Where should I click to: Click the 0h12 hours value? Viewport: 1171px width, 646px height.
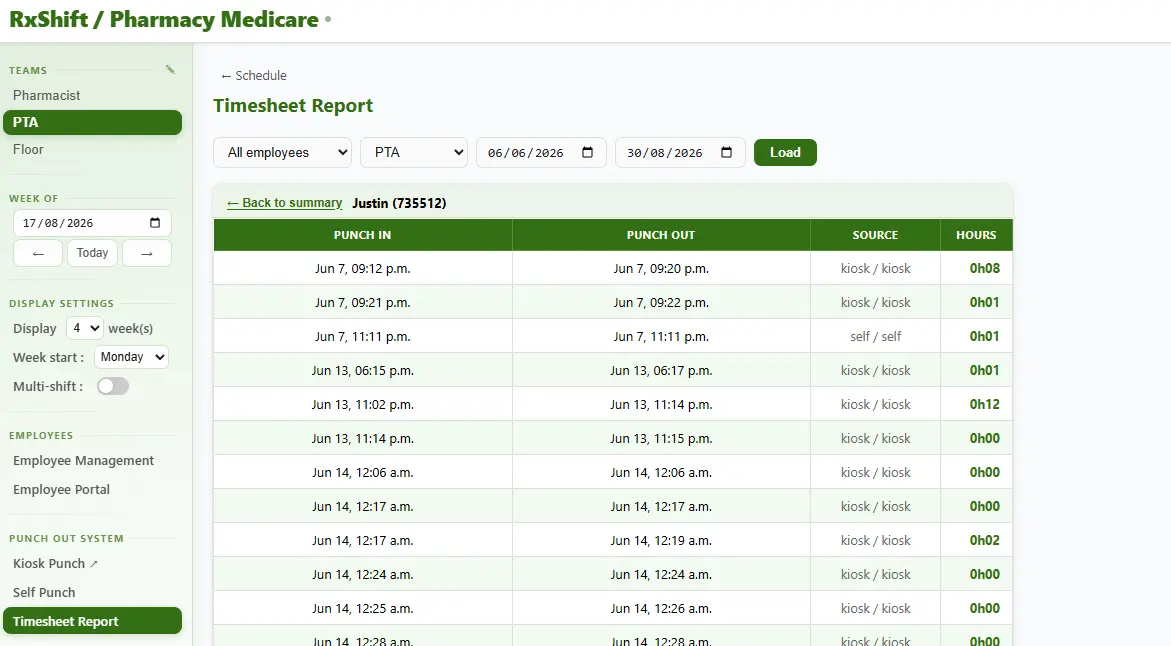click(x=984, y=405)
